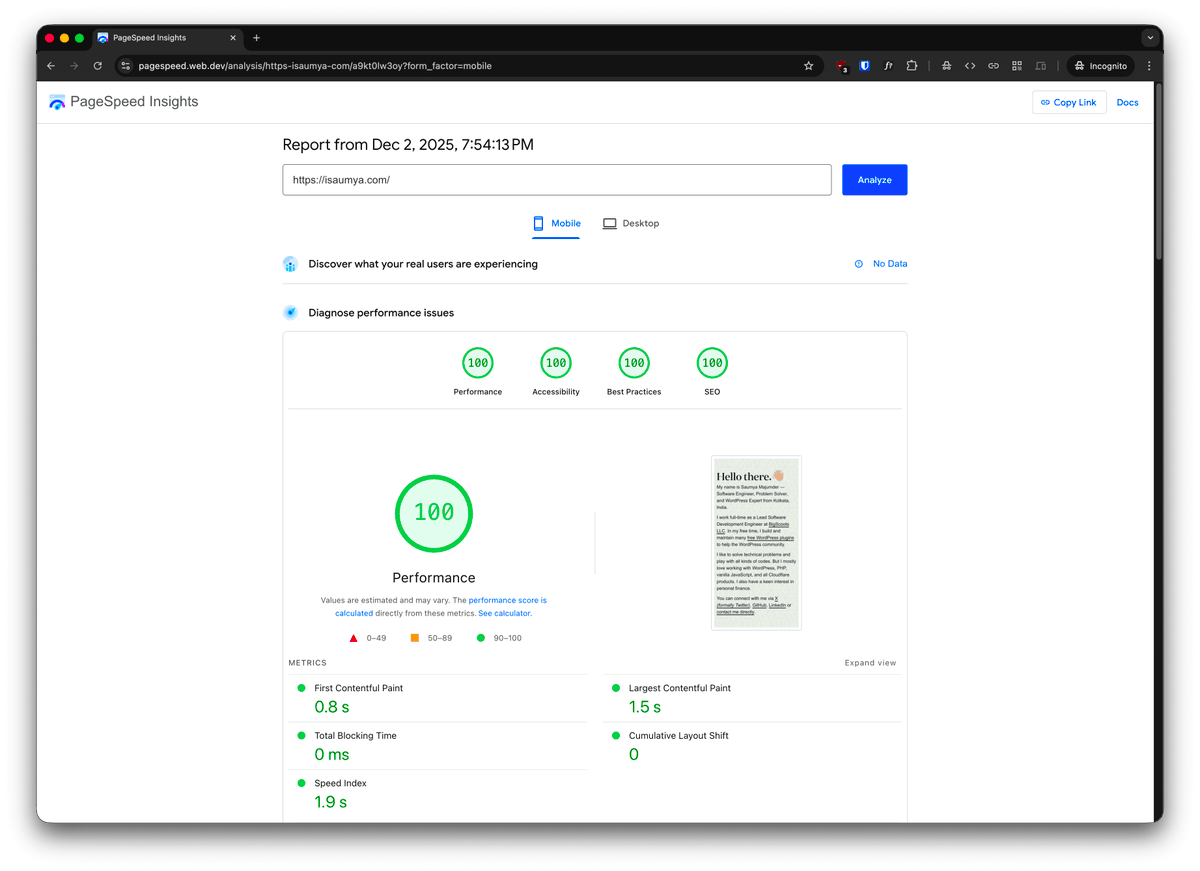Open a new tab with plus icon
The image size is (1200, 871).
pos(256,38)
